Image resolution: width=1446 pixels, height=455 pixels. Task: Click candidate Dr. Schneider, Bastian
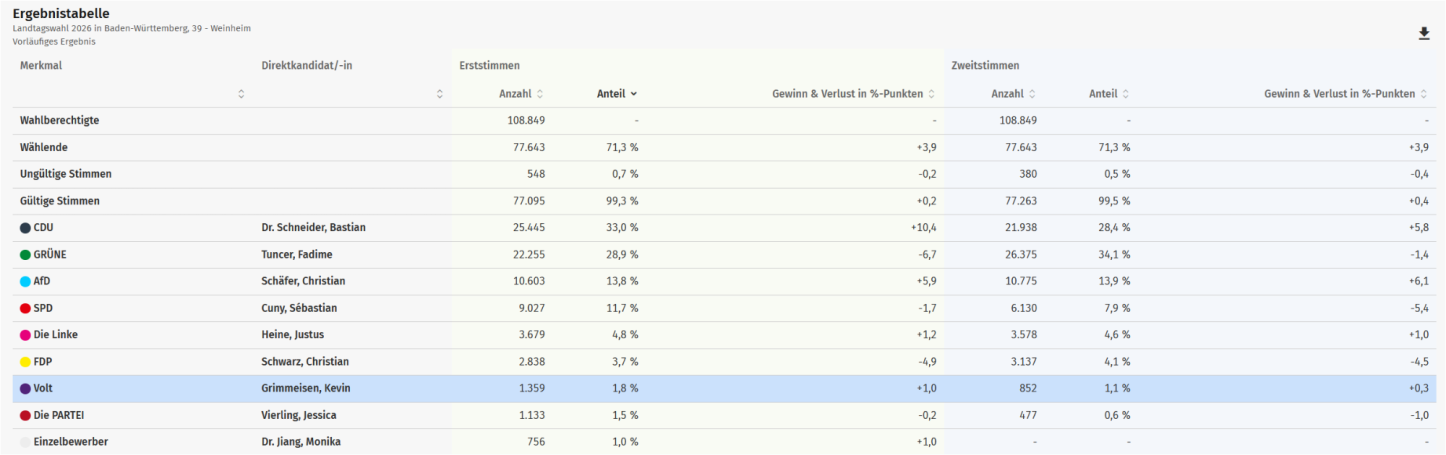point(313,228)
